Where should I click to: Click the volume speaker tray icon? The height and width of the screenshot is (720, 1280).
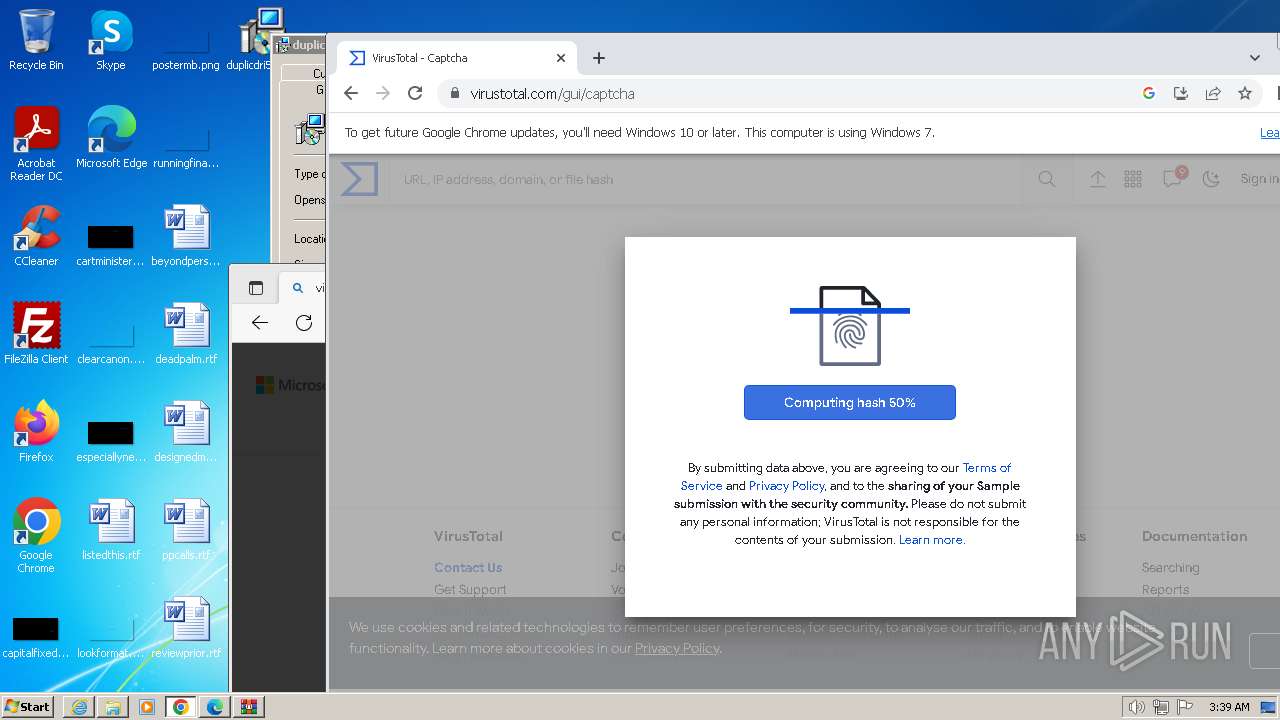click(1136, 707)
